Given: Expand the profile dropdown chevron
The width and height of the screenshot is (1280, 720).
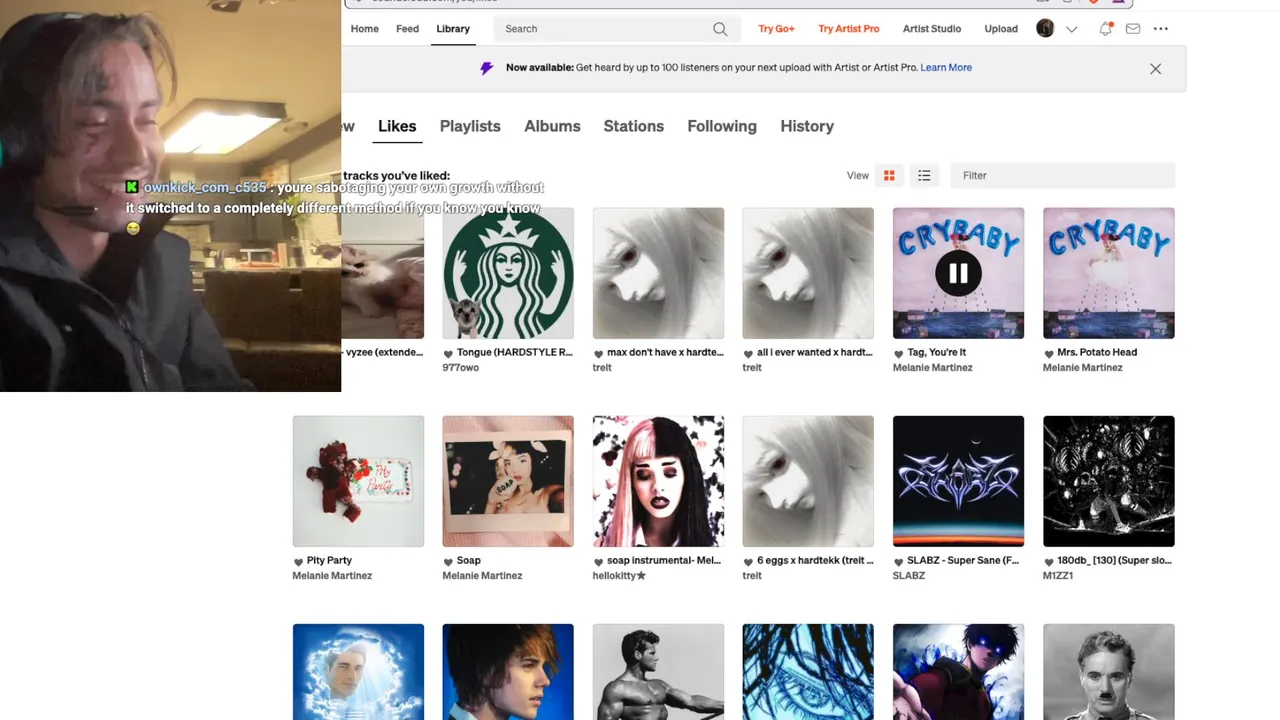Looking at the screenshot, I should click(1072, 29).
